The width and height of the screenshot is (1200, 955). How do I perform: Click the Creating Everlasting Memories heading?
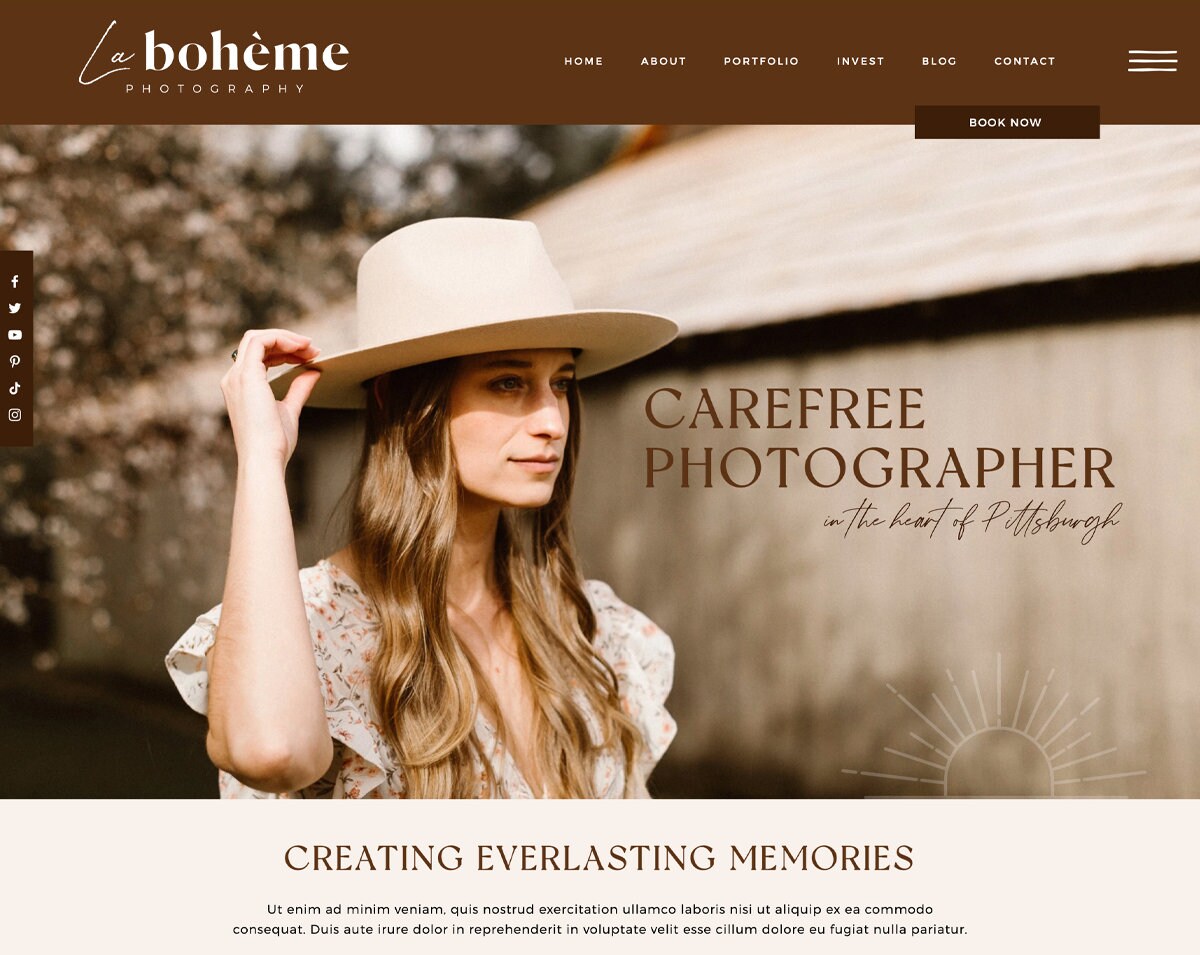(x=599, y=858)
